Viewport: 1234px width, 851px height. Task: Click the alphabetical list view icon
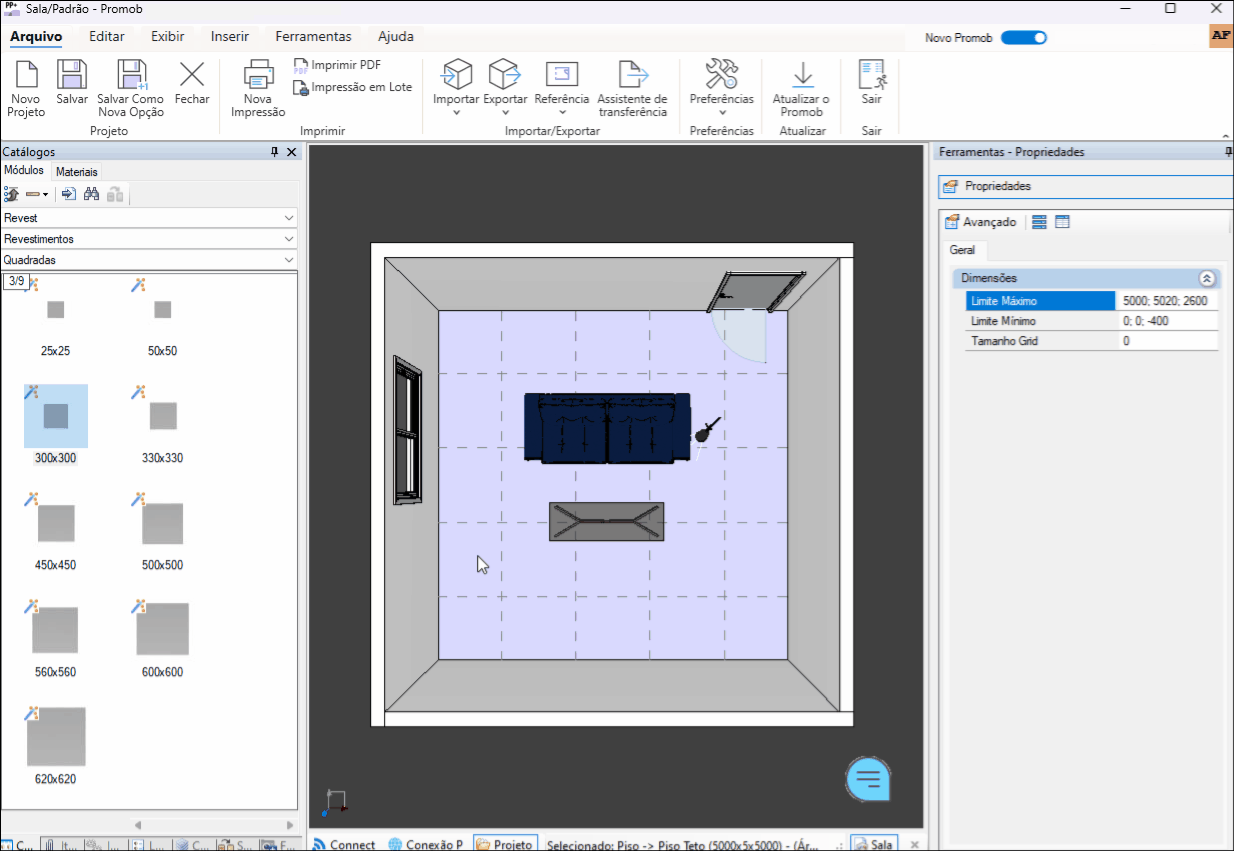[1062, 222]
